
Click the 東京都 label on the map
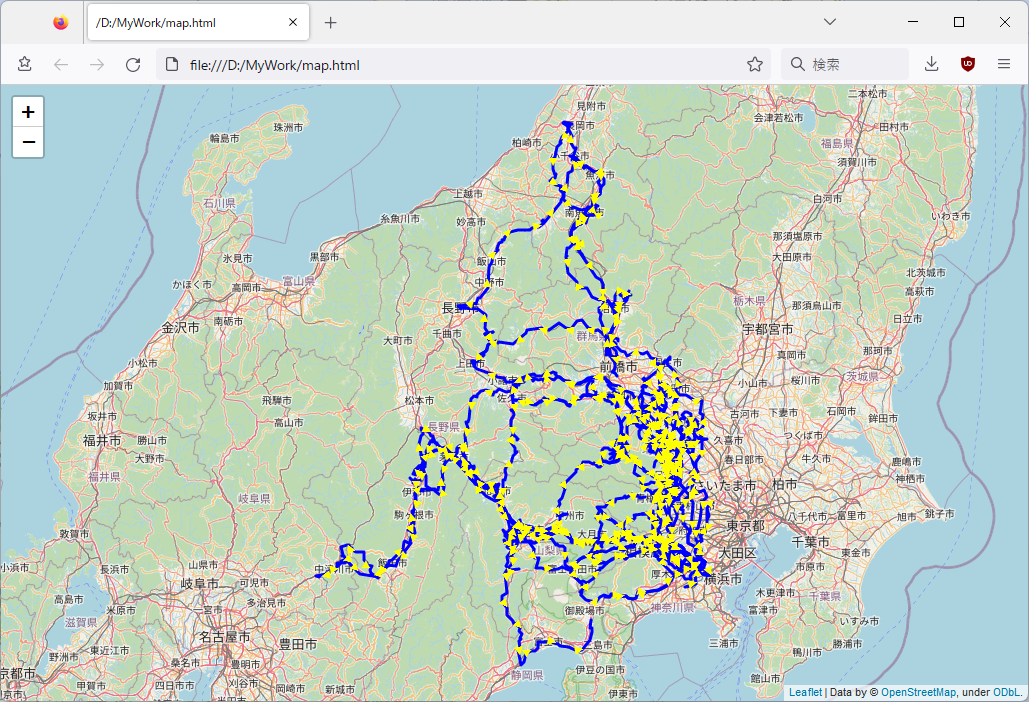(745, 526)
